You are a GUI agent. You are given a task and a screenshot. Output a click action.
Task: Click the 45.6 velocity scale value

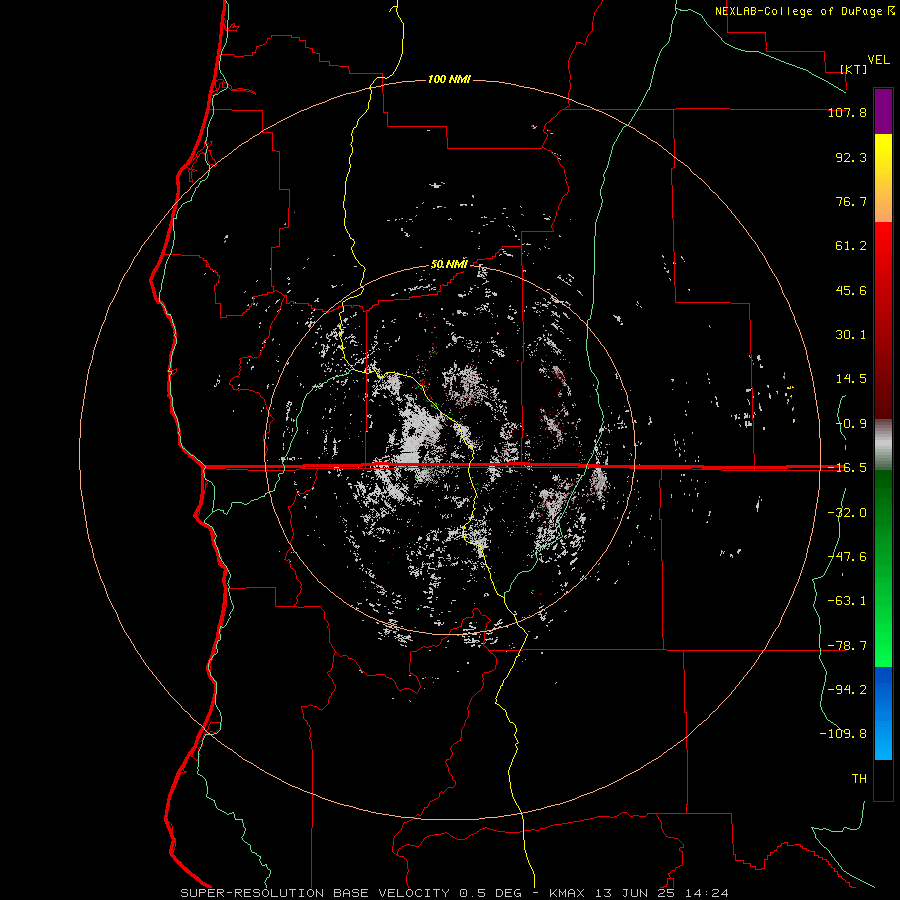(851, 290)
